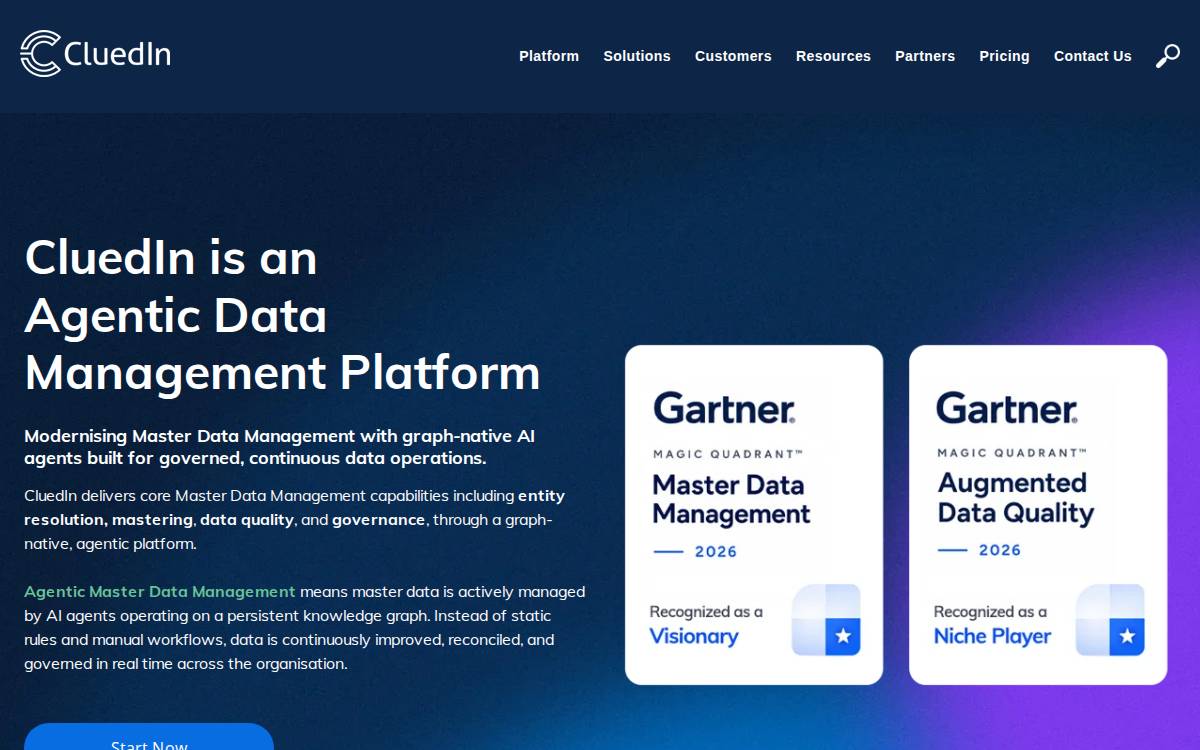Click the "Niche Player" label text
Image resolution: width=1200 pixels, height=750 pixels.
click(x=992, y=636)
